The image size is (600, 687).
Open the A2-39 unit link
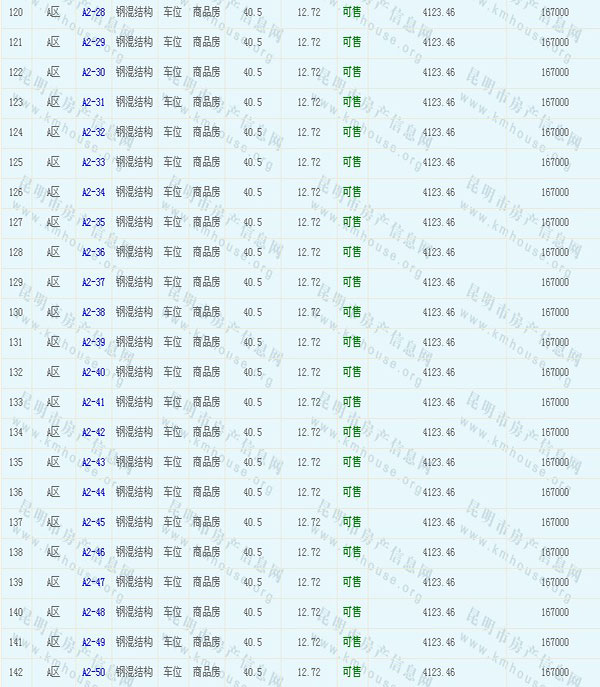(93, 342)
